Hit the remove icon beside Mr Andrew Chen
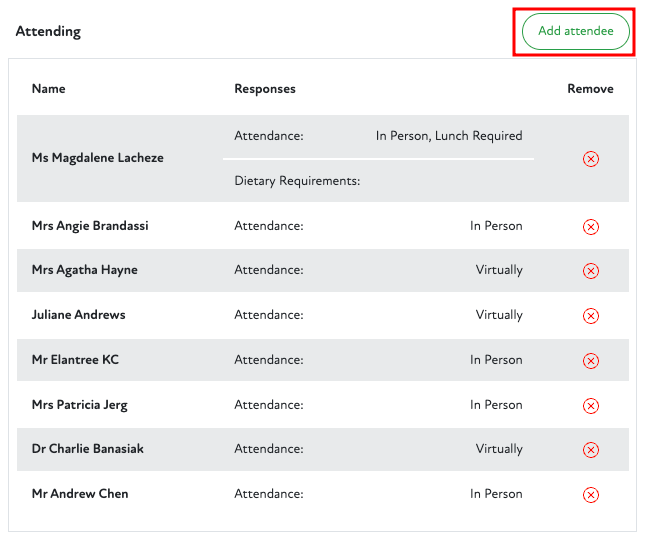Screen dimensions: 649x543 590,495
